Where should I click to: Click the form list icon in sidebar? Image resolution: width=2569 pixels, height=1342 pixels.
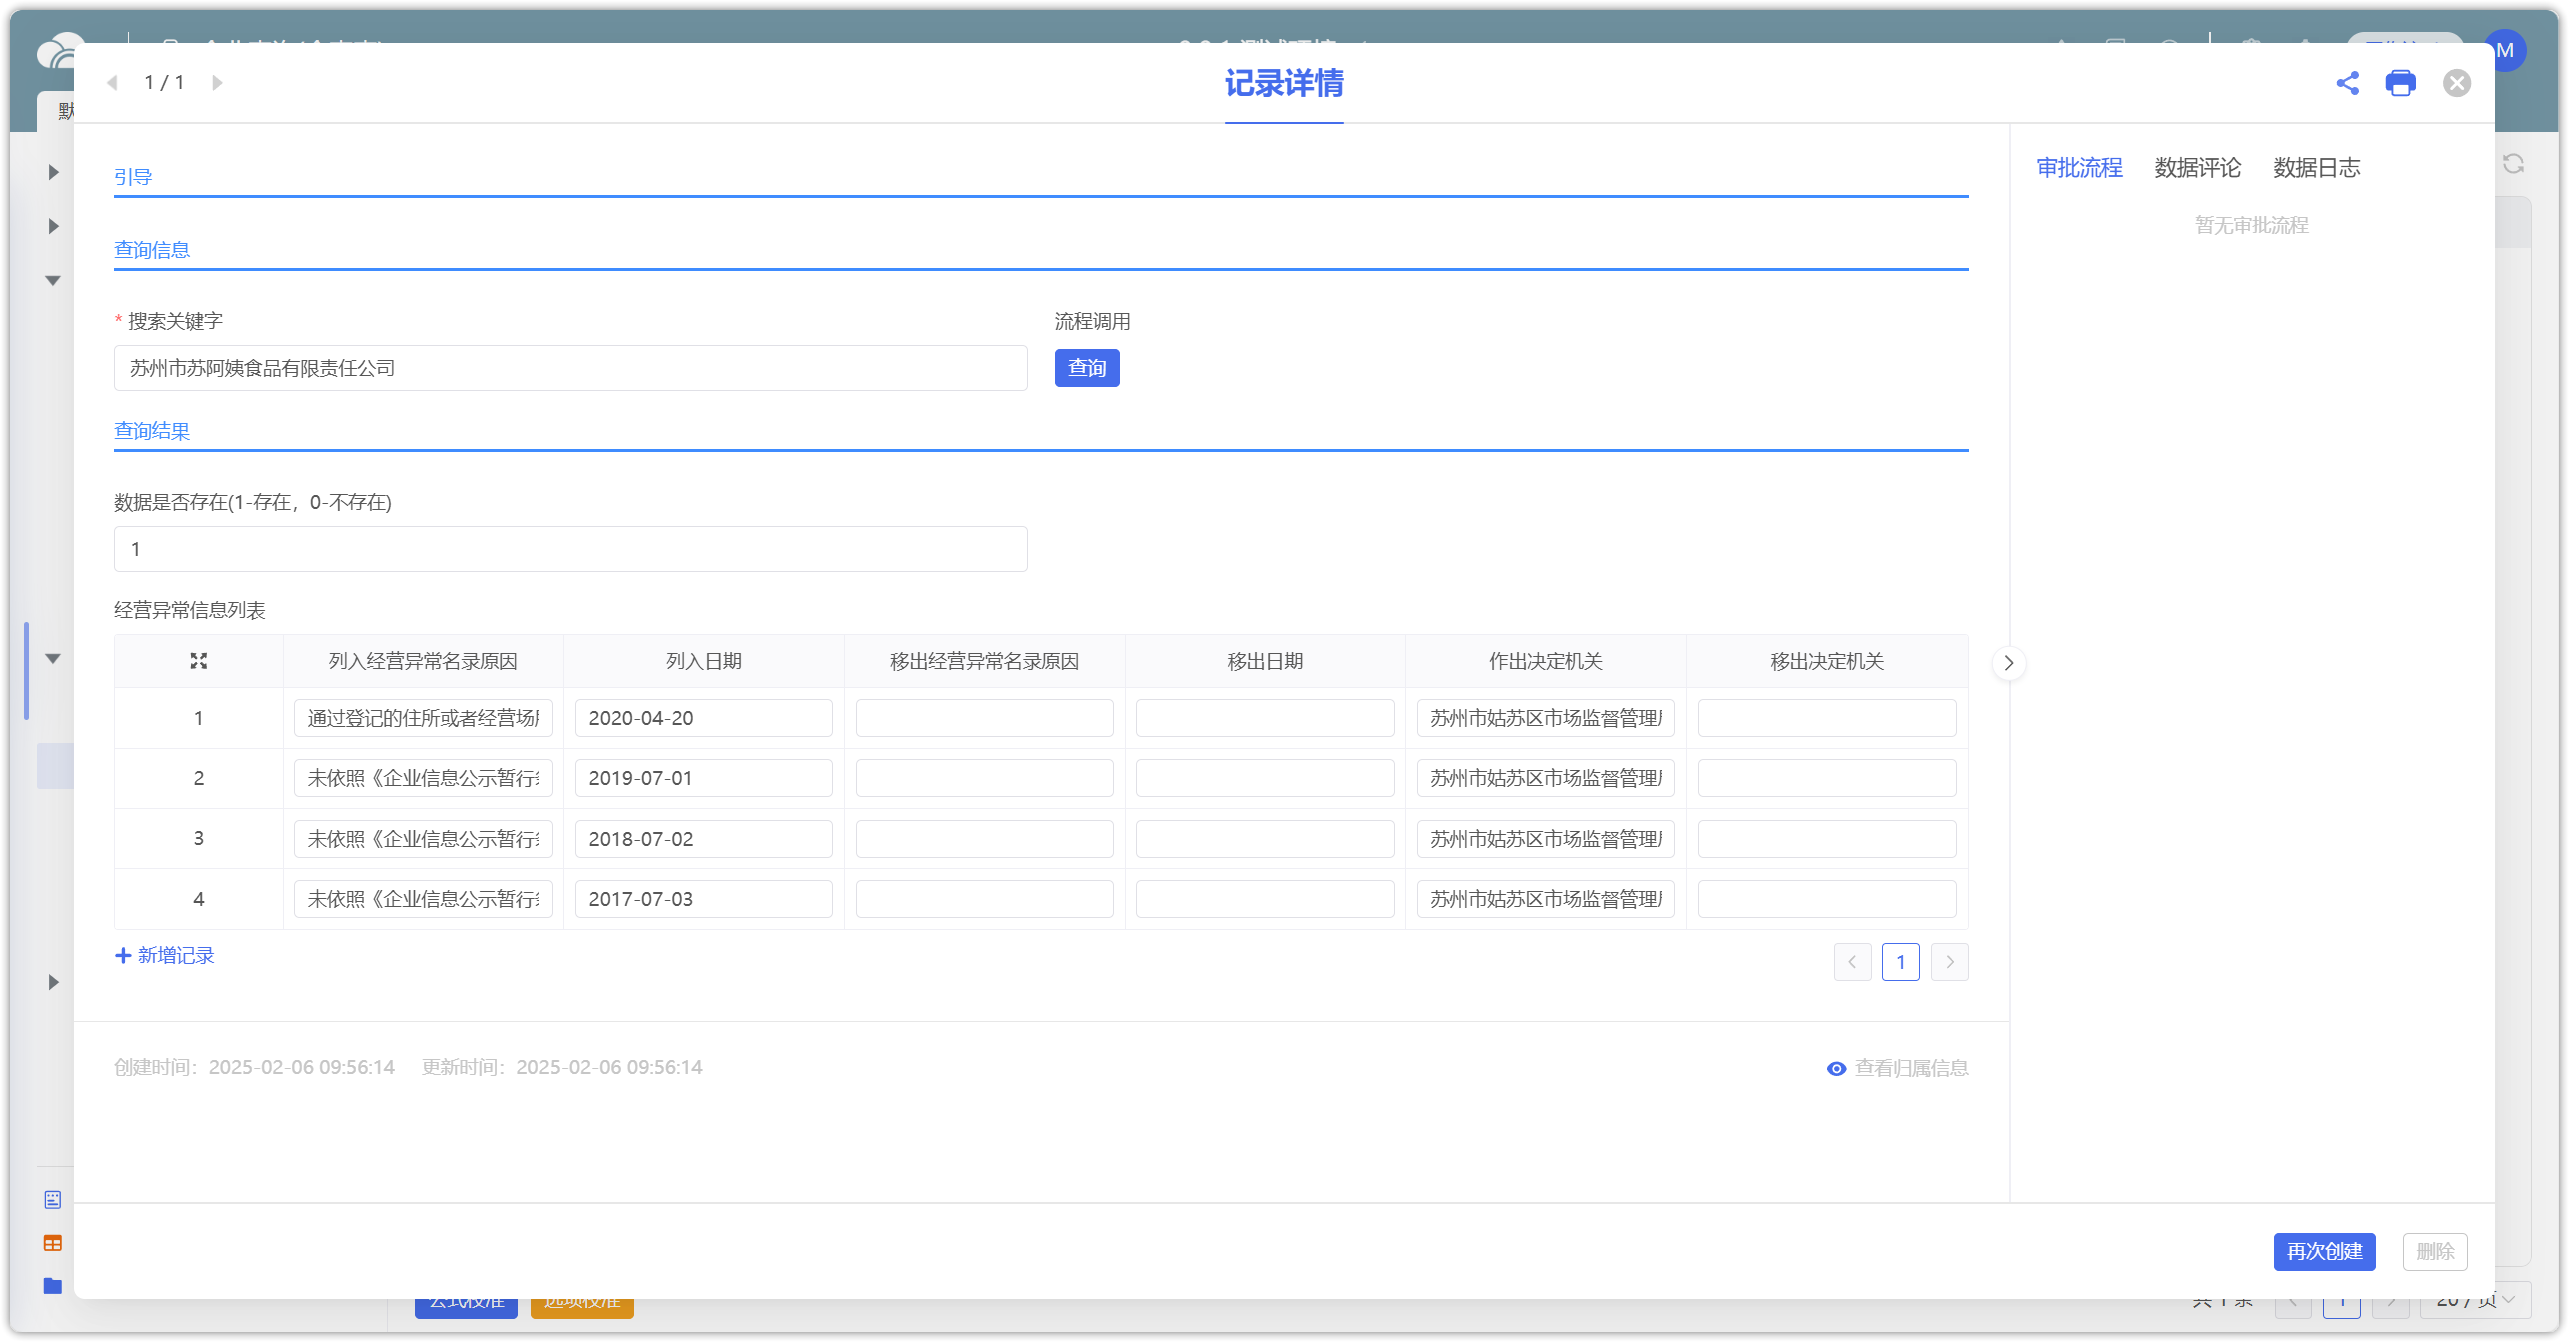(53, 1199)
